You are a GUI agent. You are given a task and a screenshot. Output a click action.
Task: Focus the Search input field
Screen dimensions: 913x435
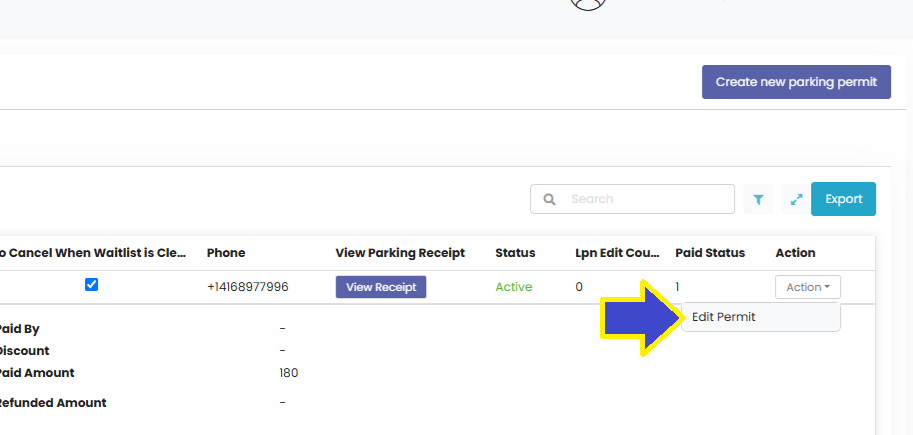(x=632, y=199)
